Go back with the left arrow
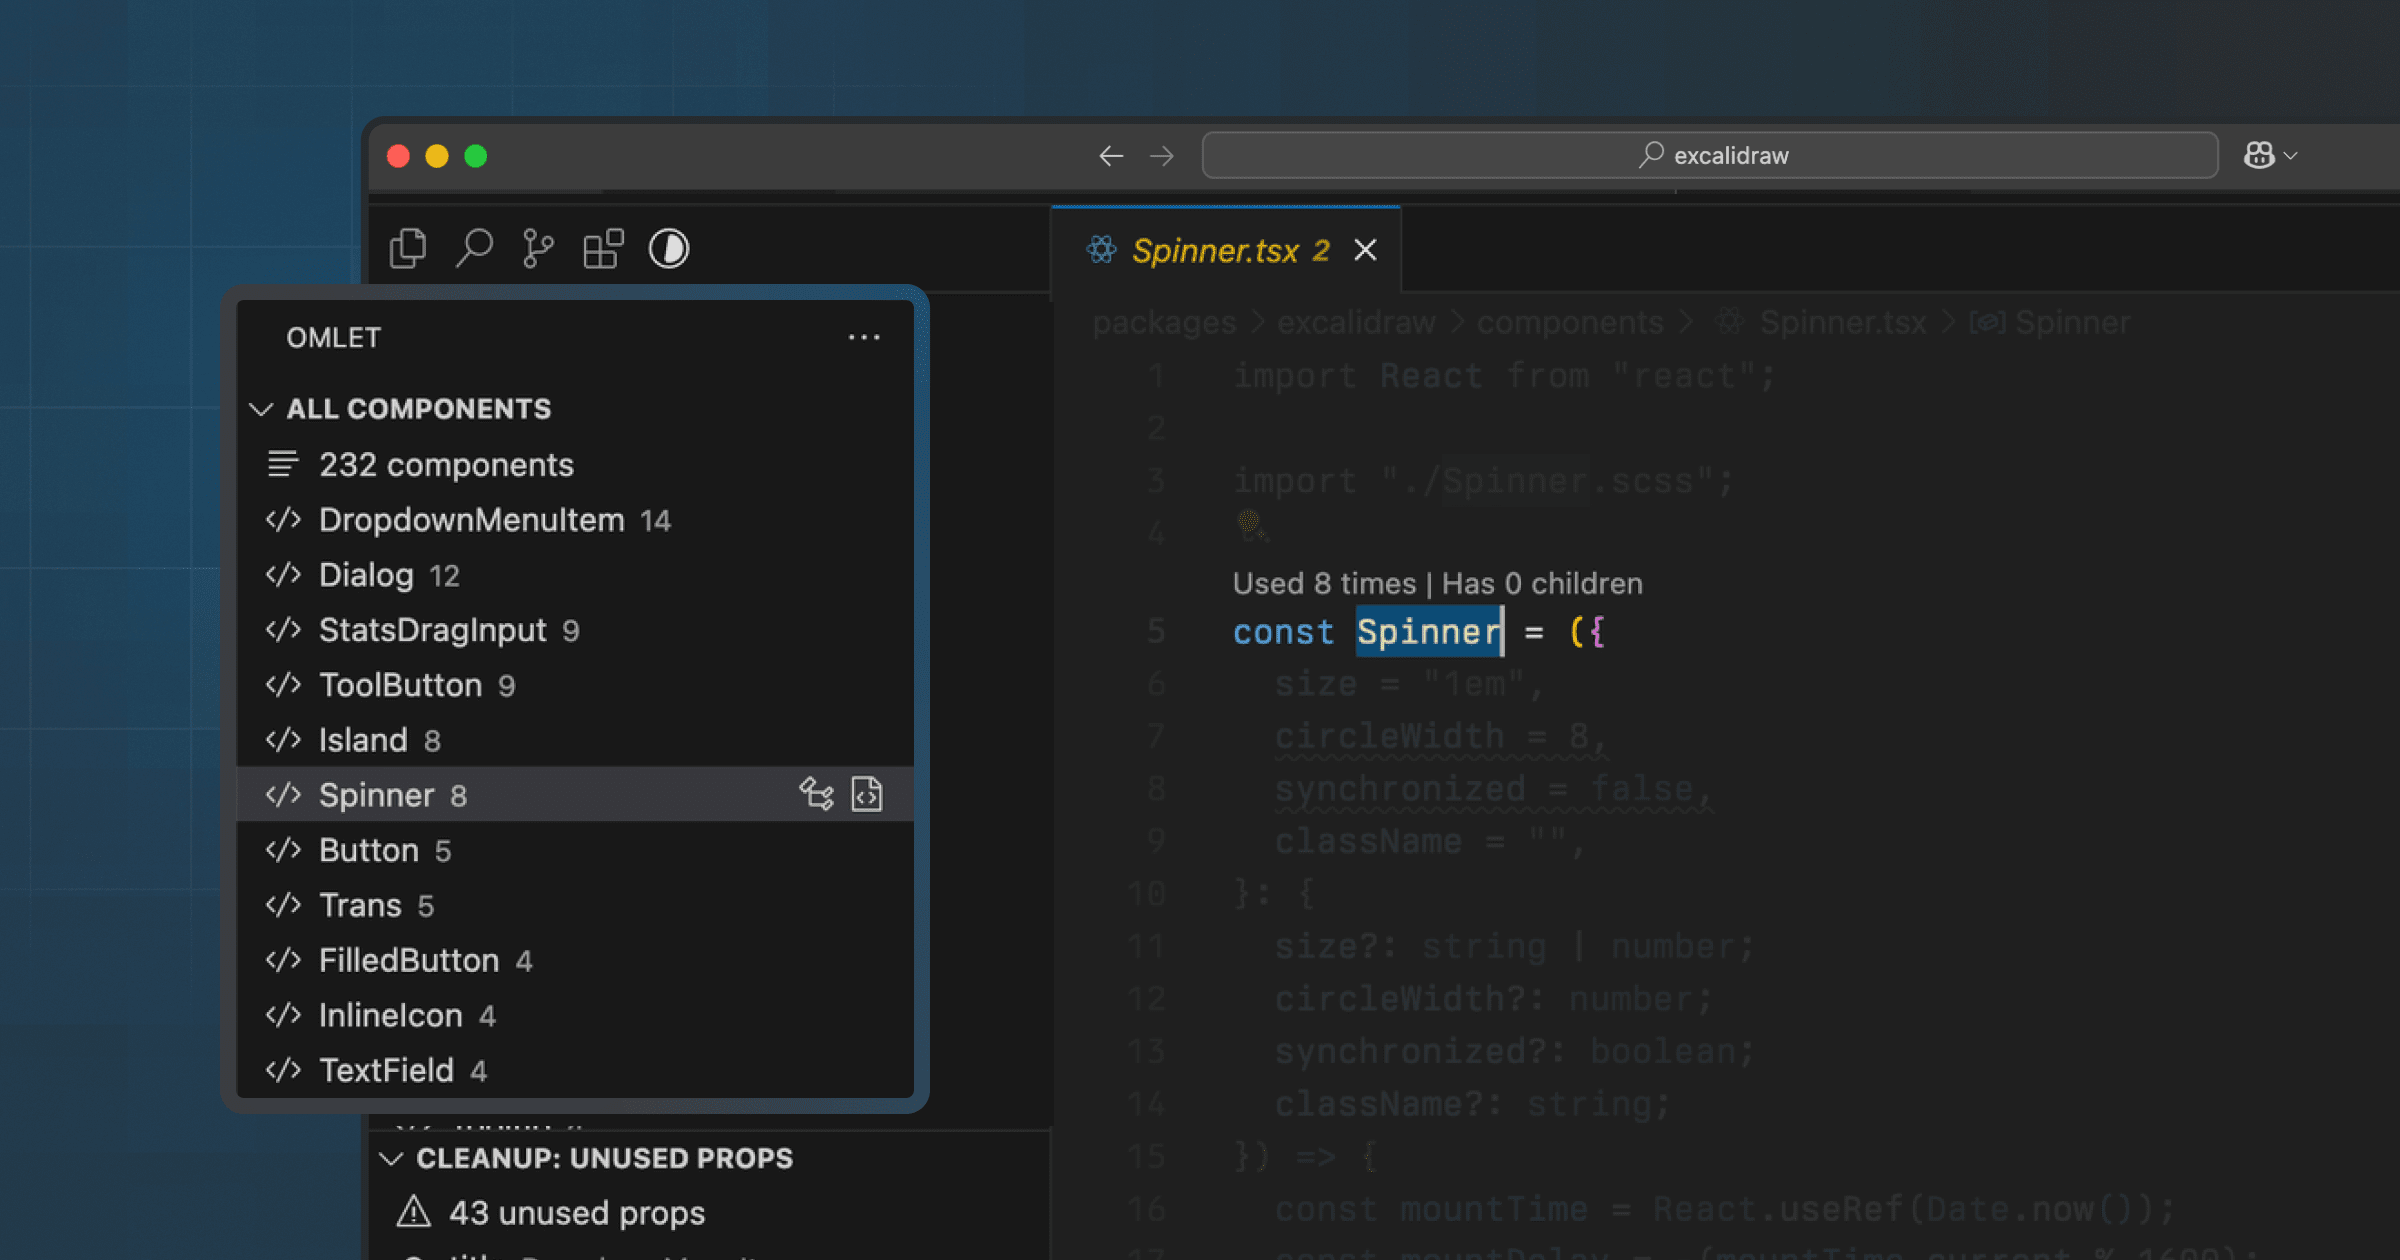The image size is (2400, 1260). (x=1111, y=155)
